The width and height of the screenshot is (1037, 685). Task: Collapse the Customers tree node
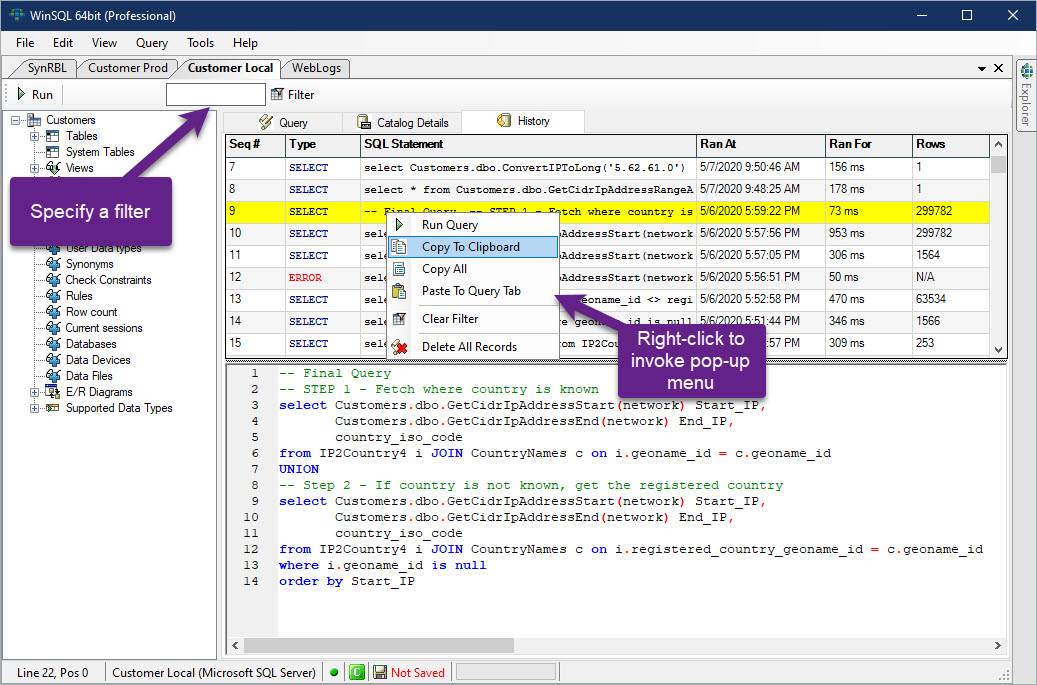[15, 120]
